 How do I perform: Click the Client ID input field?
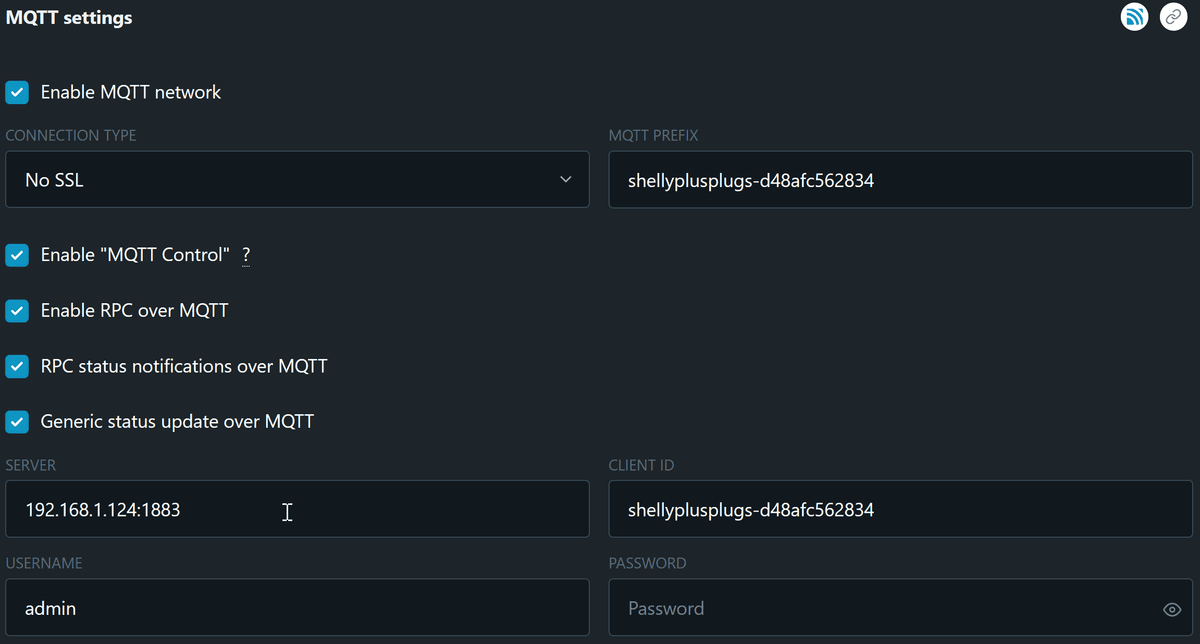(900, 510)
